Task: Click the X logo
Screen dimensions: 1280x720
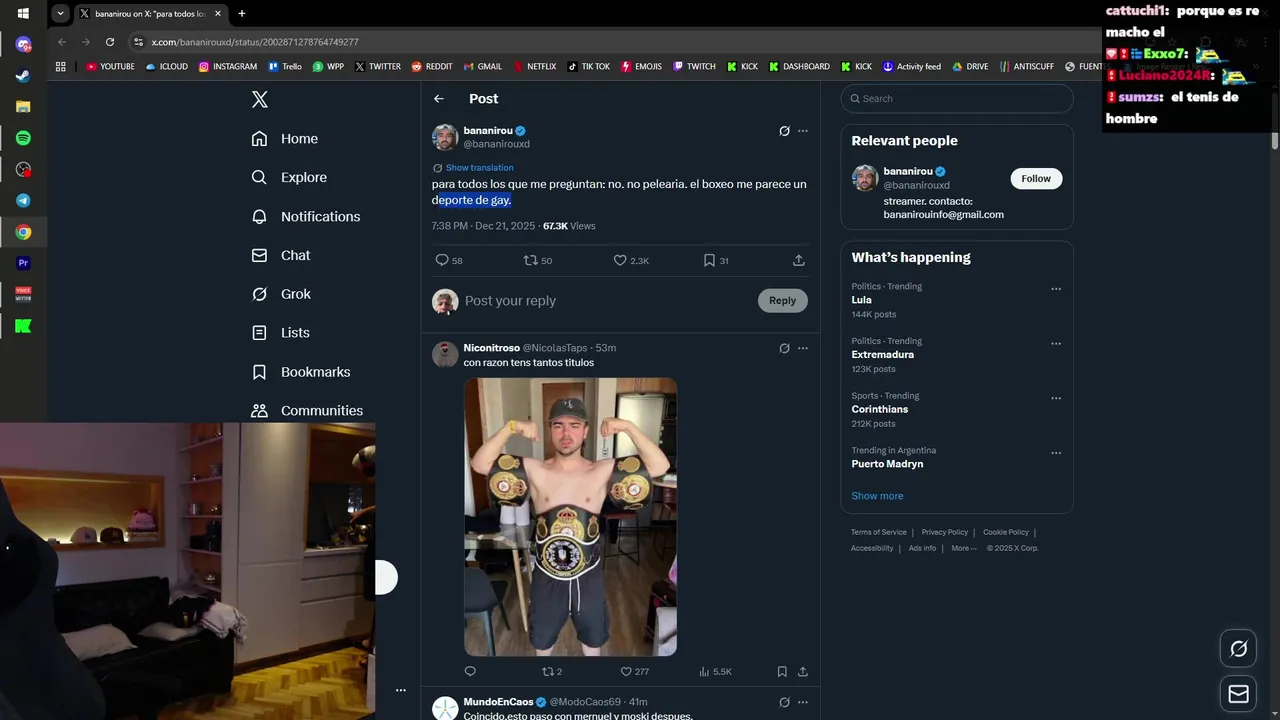Action: click(260, 99)
